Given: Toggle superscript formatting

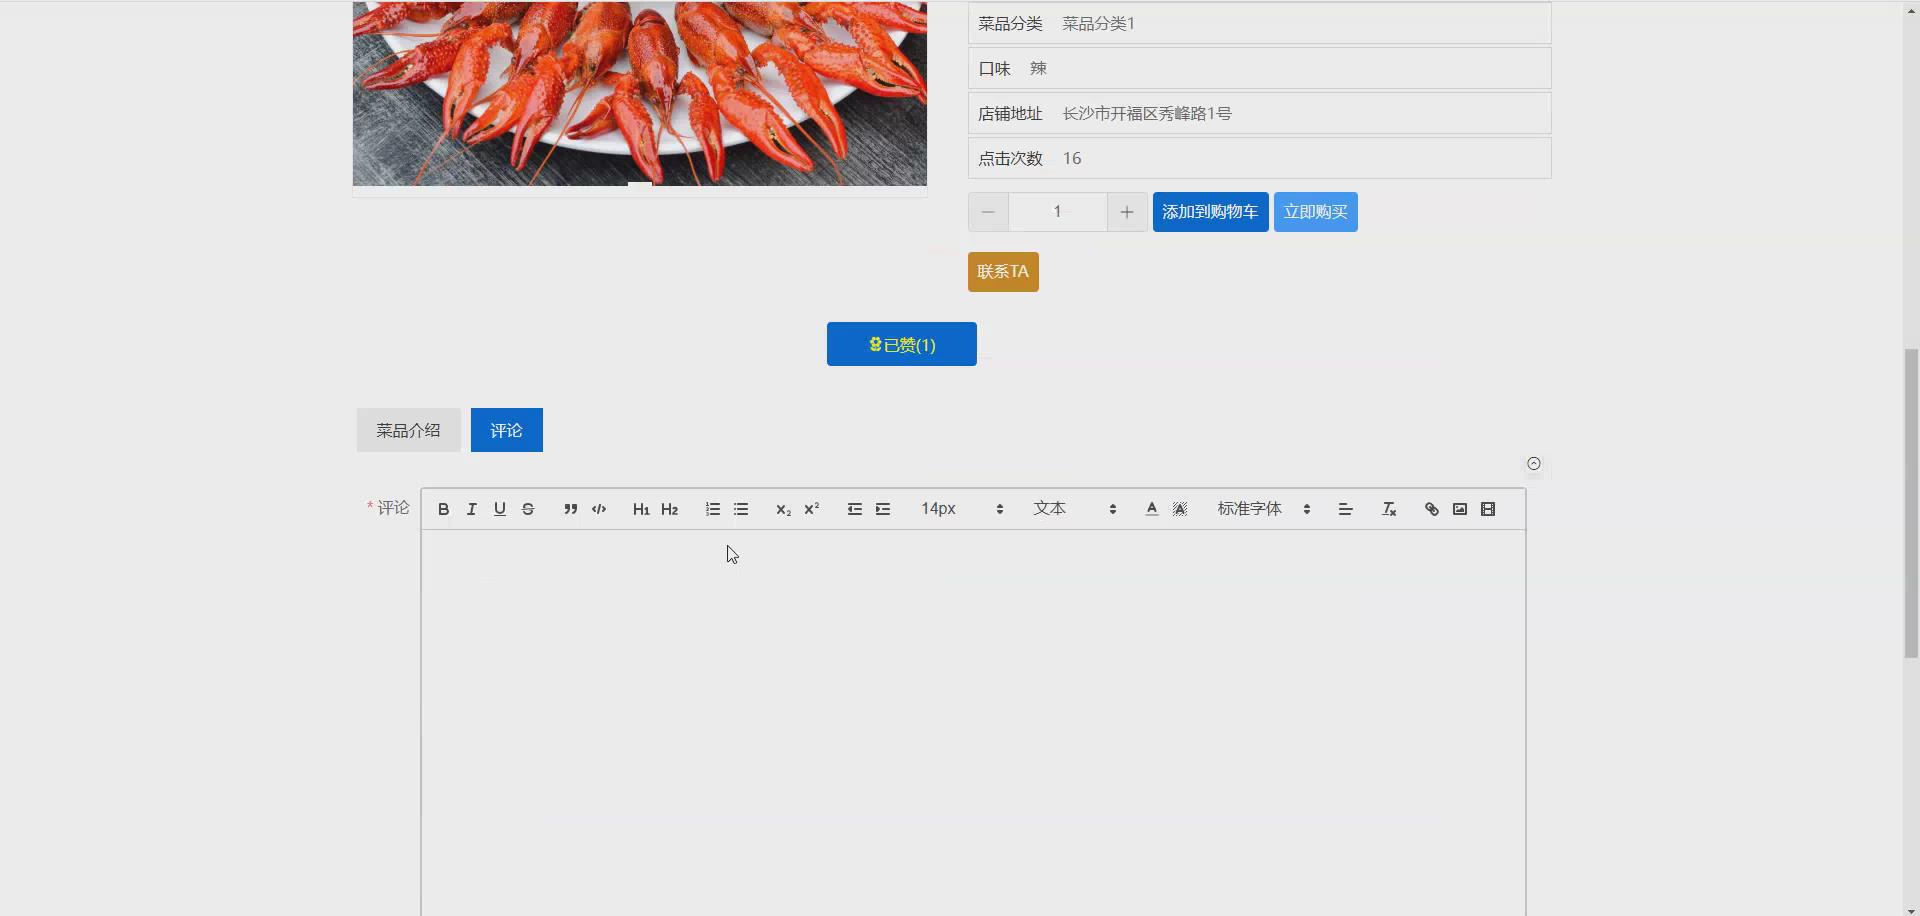Looking at the screenshot, I should [x=811, y=509].
